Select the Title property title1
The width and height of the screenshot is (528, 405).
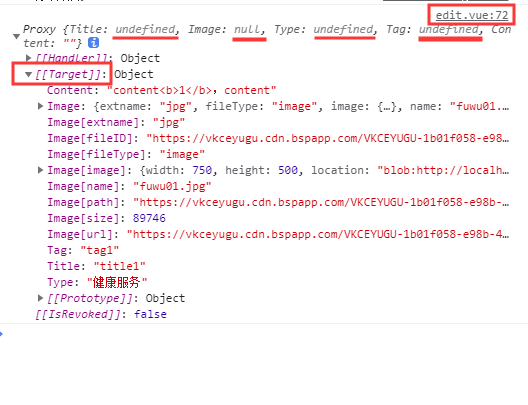(x=96, y=266)
